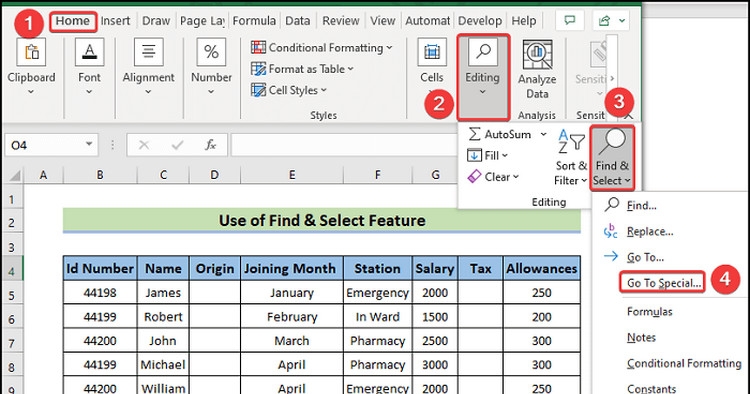Switch to the Help ribbon tab

tap(524, 21)
